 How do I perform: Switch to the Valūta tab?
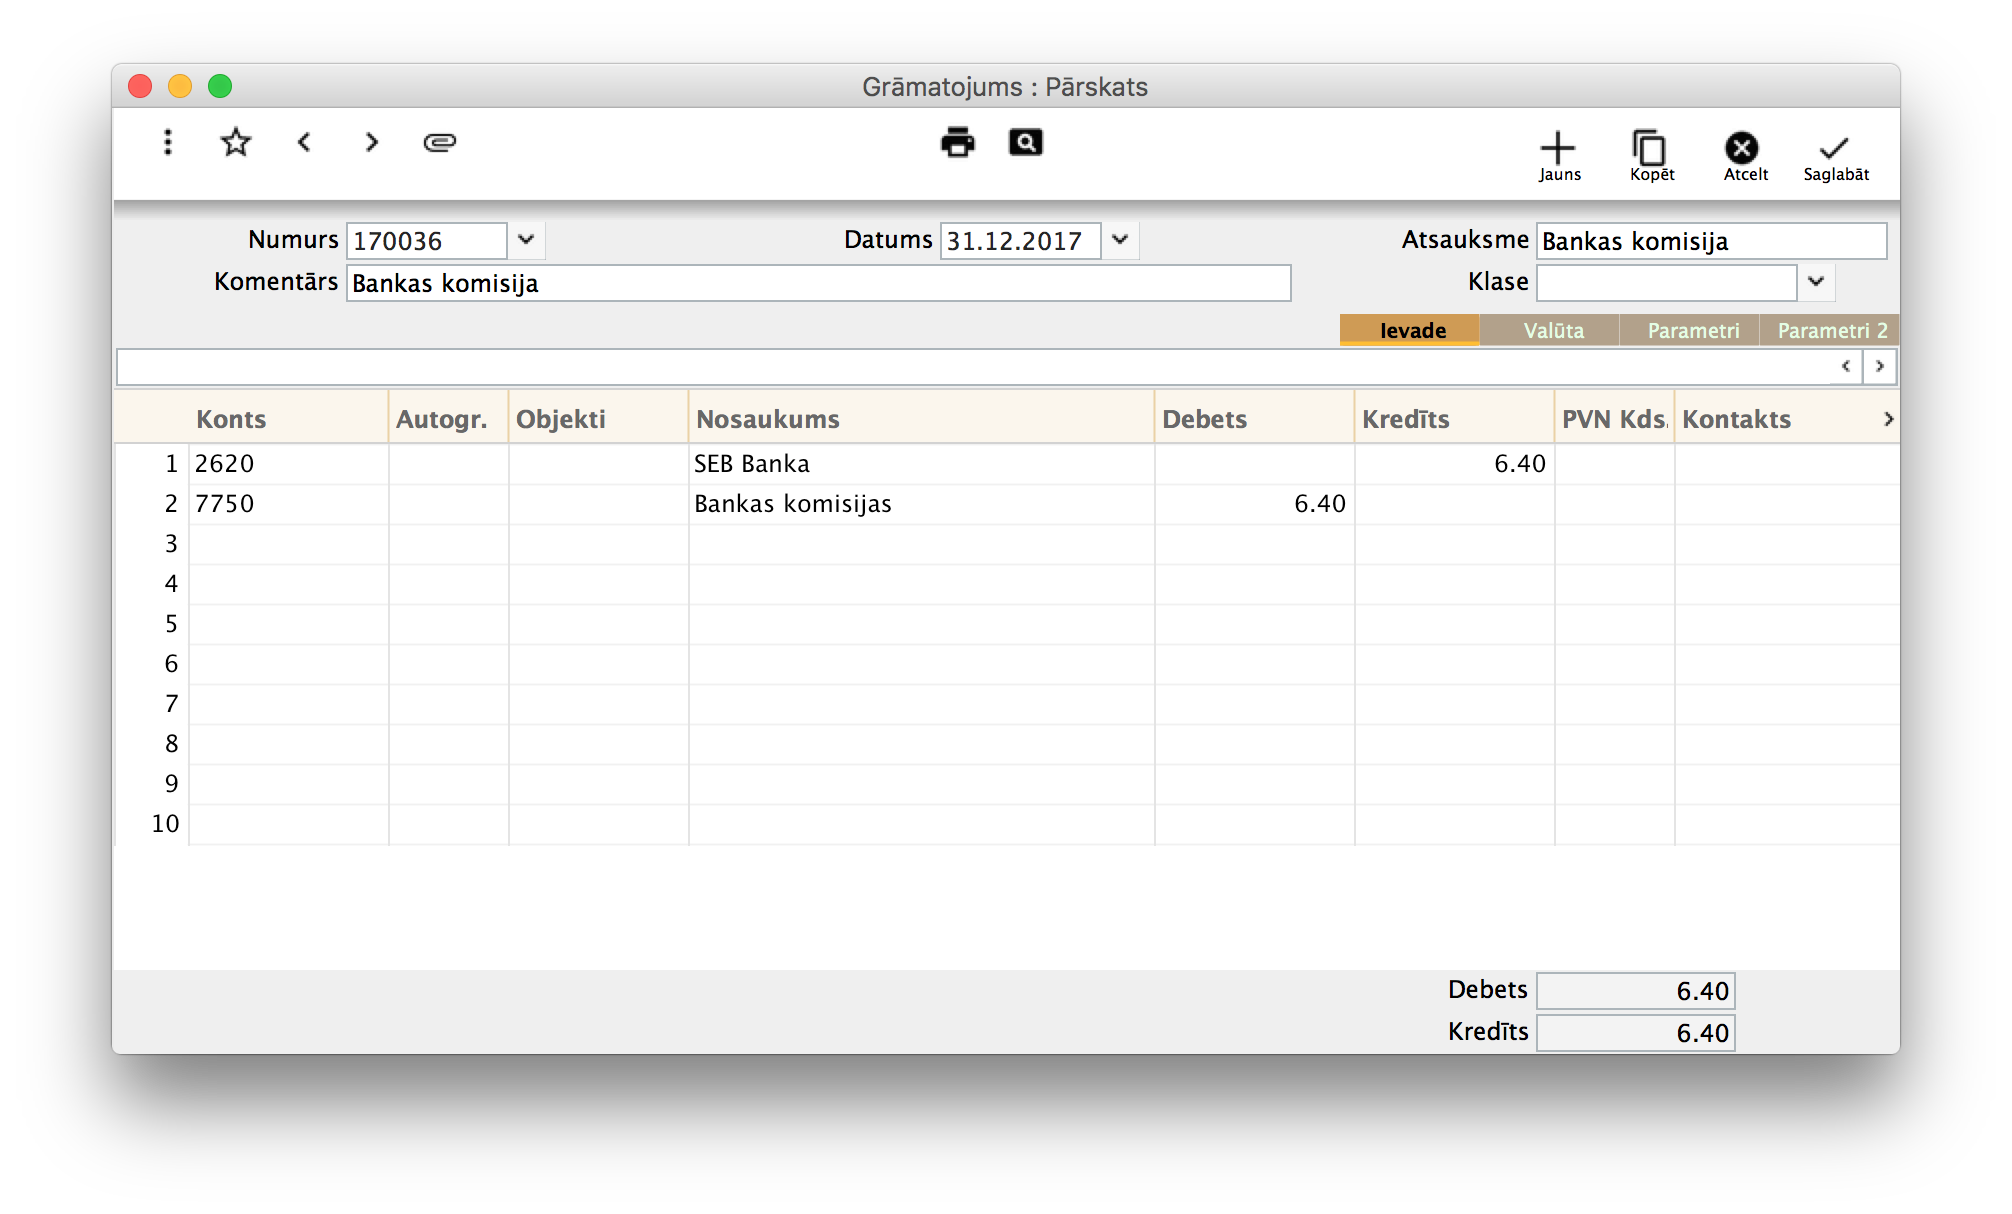1552,330
